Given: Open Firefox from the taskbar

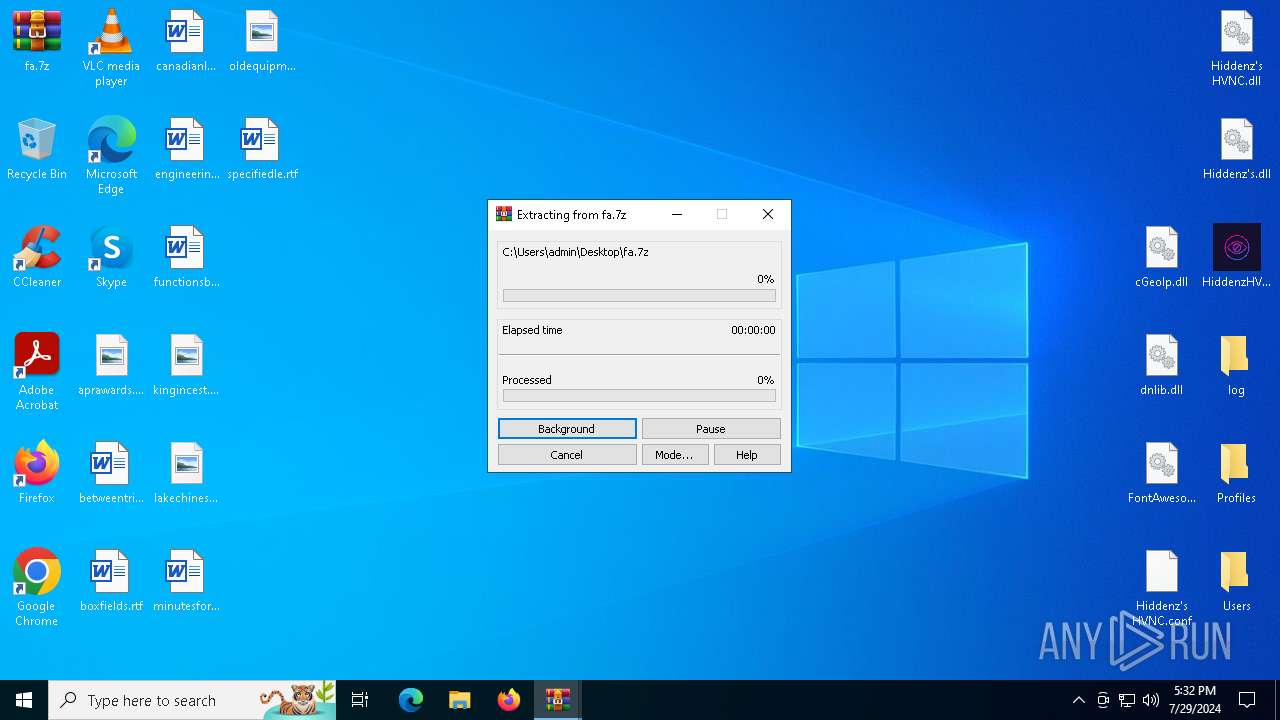Looking at the screenshot, I should (509, 700).
